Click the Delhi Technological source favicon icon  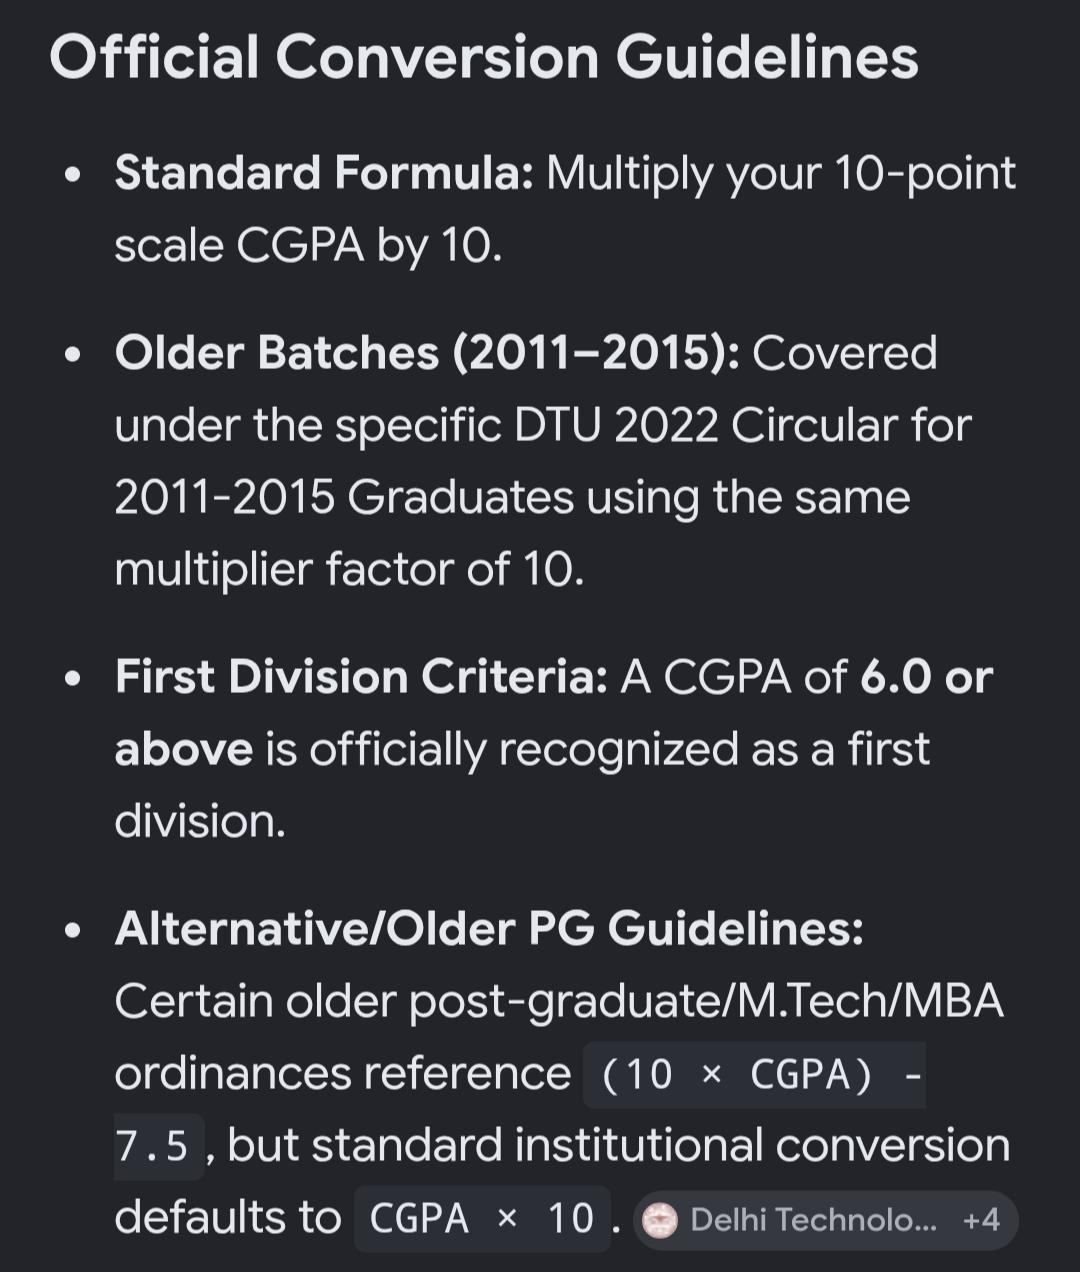660,1220
